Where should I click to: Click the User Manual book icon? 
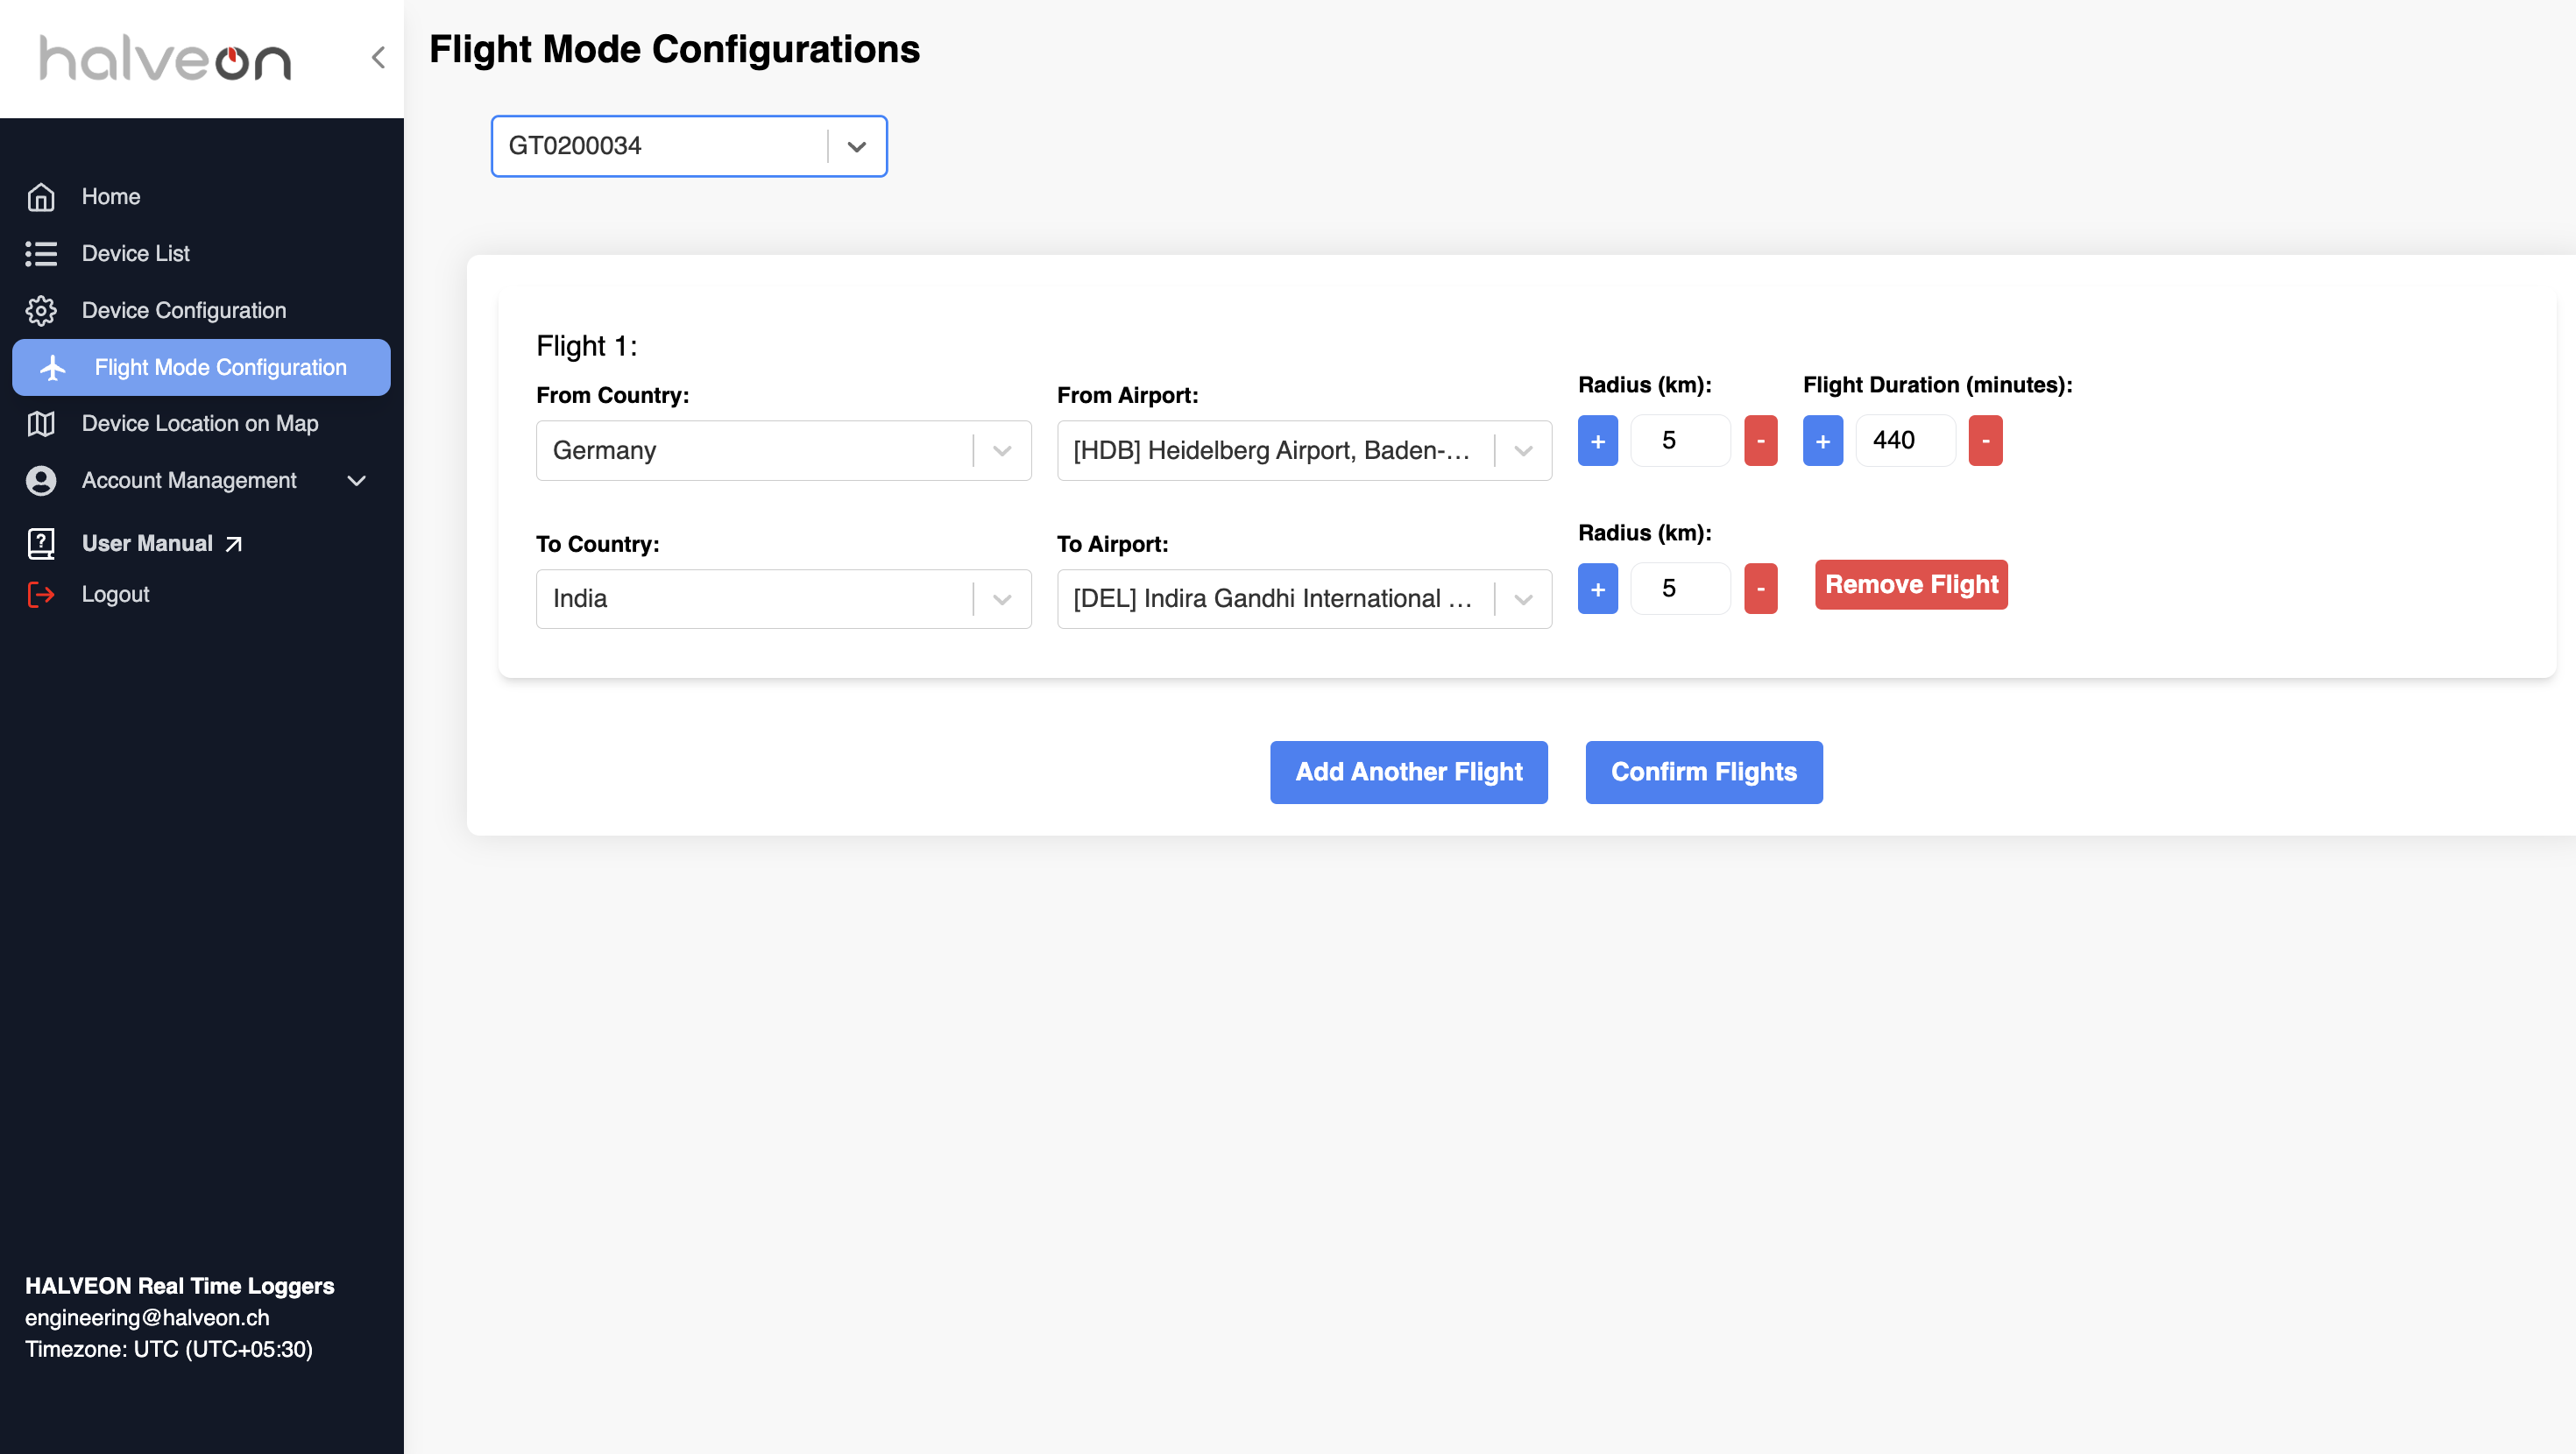point(41,544)
